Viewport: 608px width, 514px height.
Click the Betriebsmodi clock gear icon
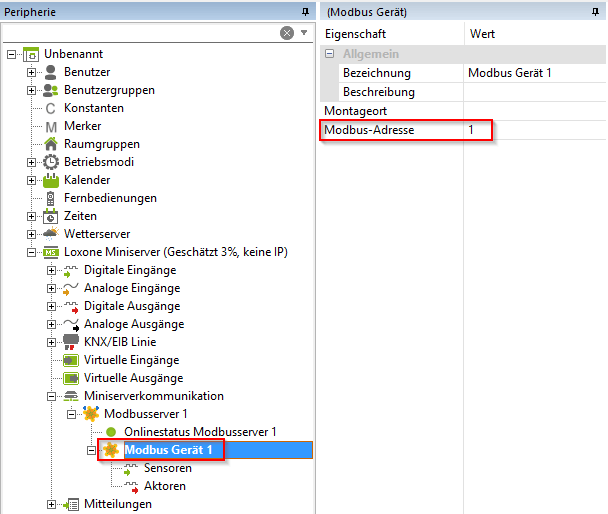click(x=51, y=162)
